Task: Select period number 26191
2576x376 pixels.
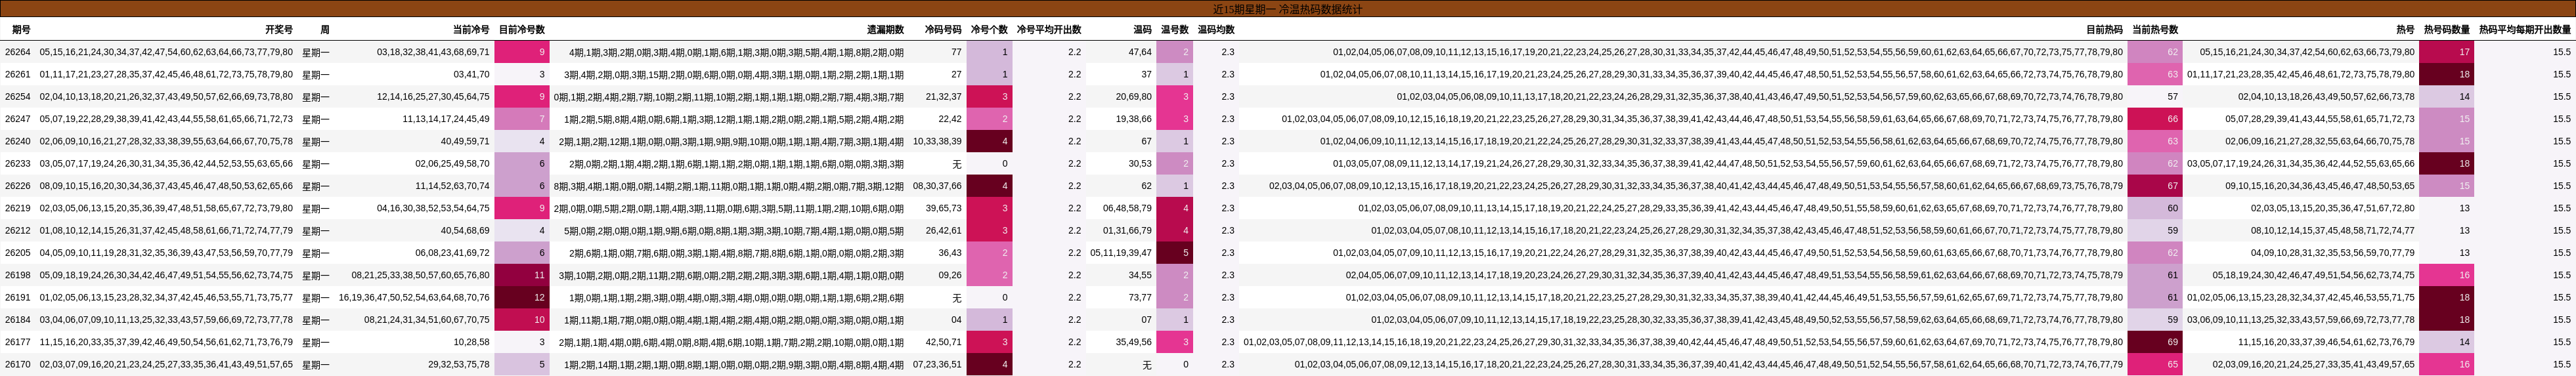Action: coord(17,297)
